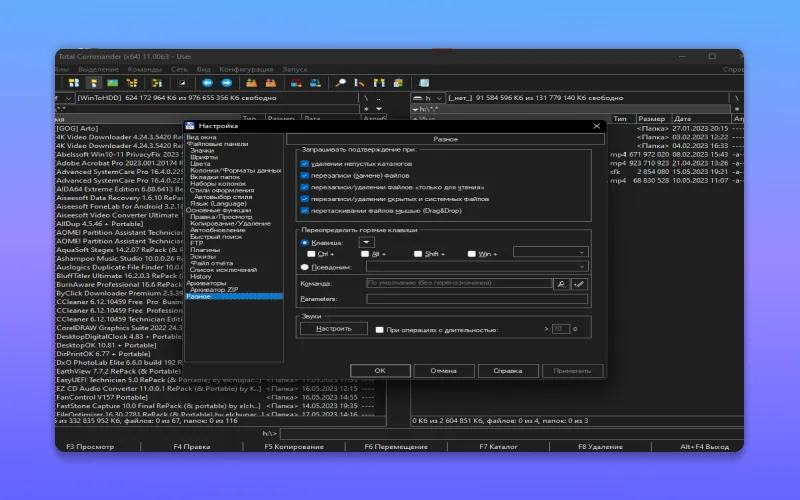The image size is (800, 500).
Task: Click the checkmark icon beside Команда field
Action: [x=578, y=284]
